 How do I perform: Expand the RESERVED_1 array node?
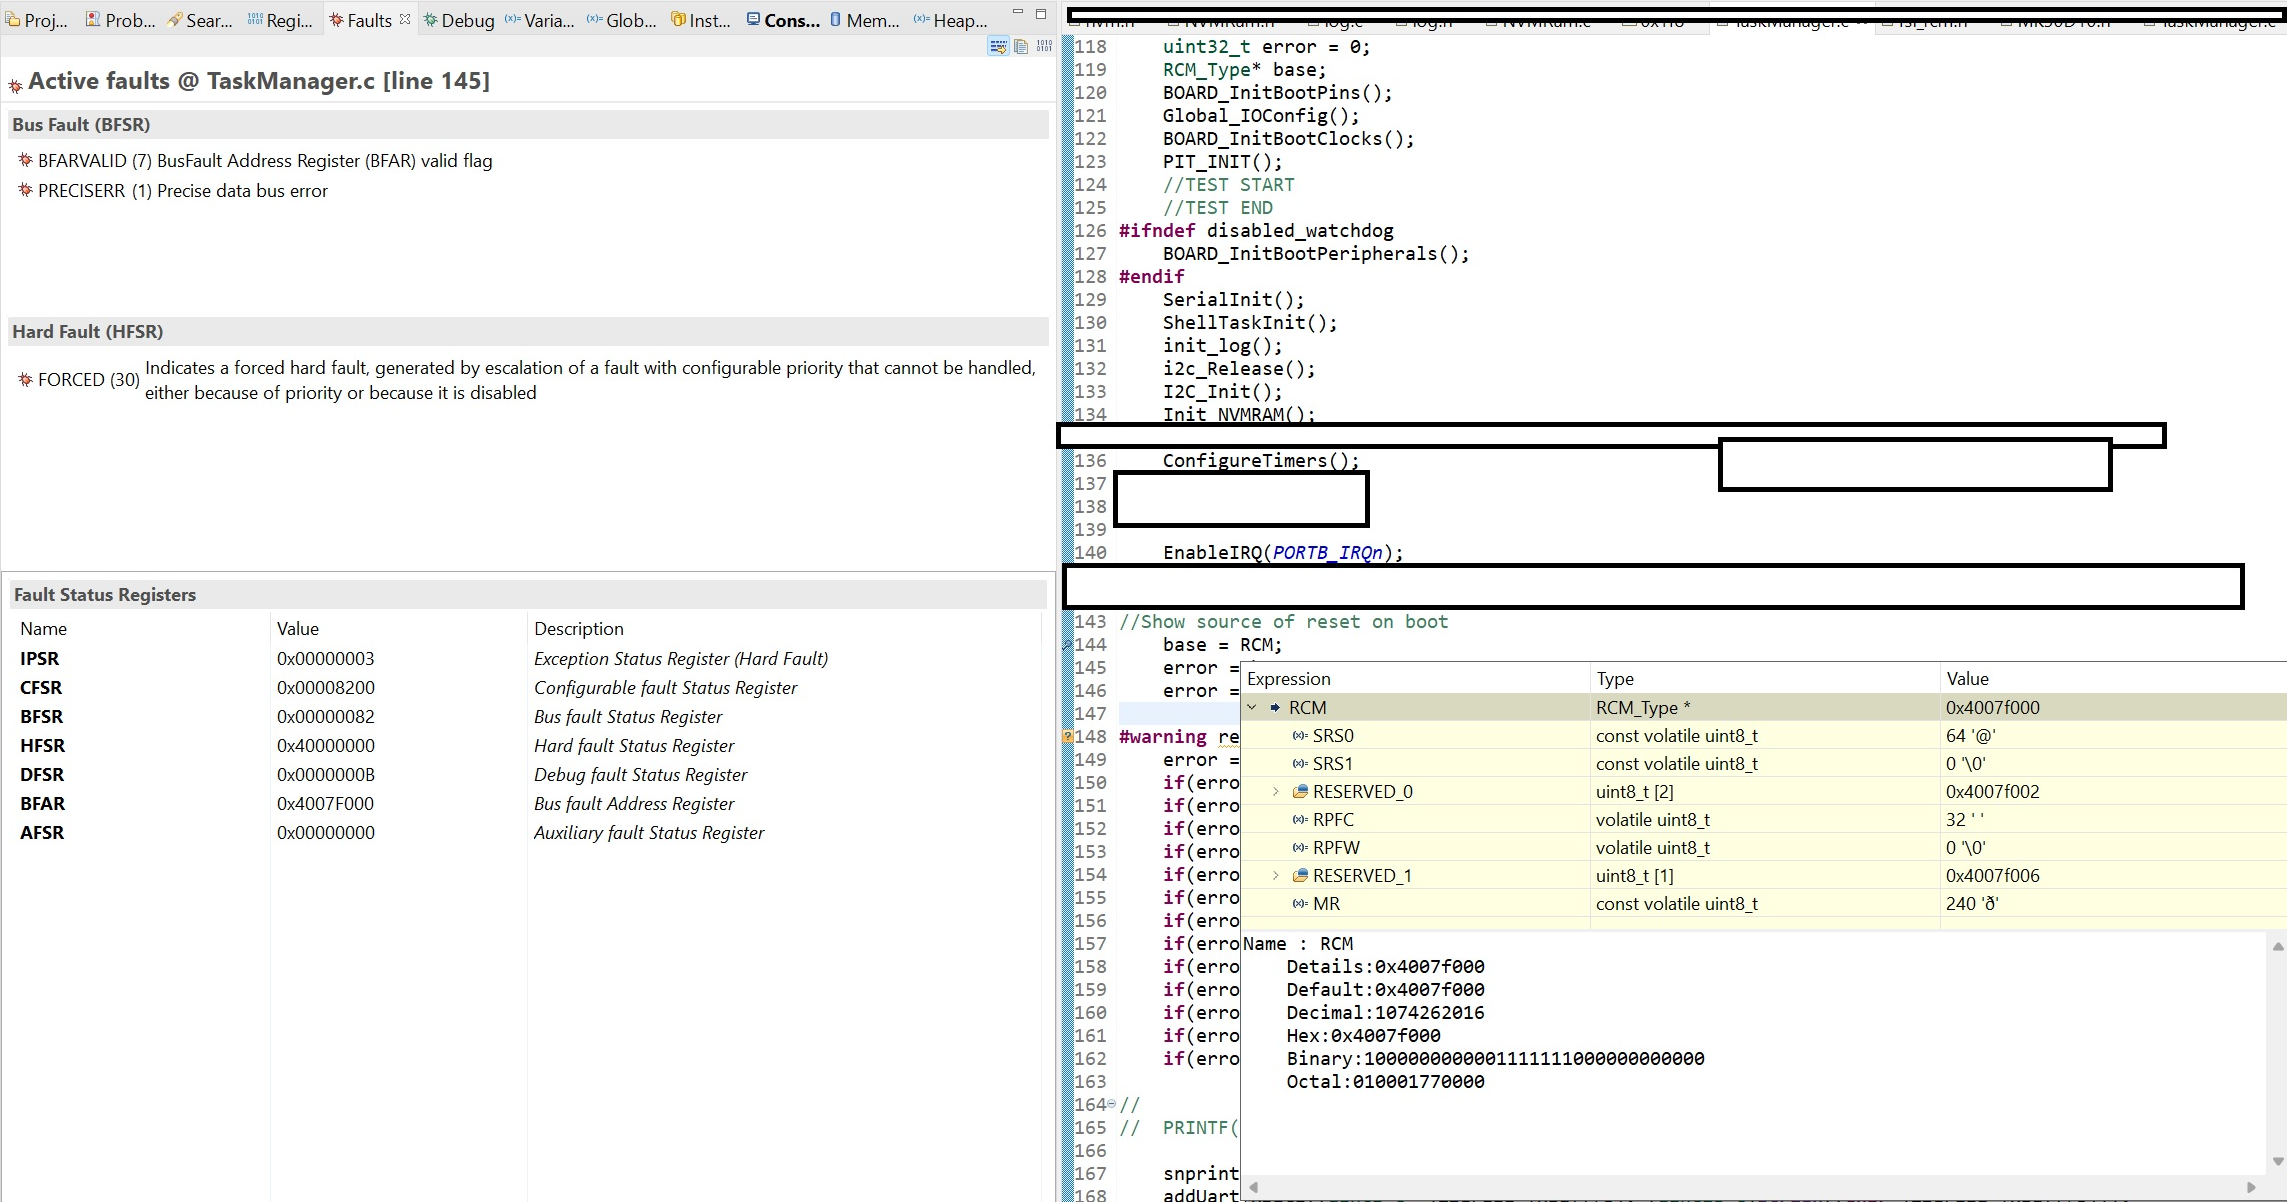click(1276, 876)
